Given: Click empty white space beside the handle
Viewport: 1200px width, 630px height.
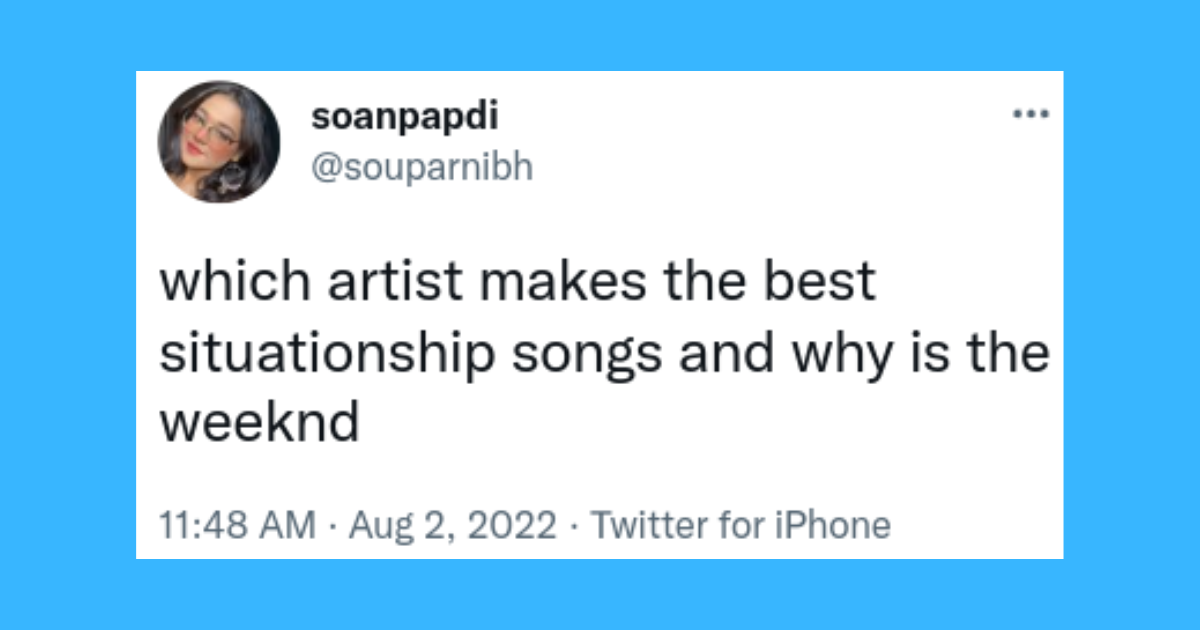Looking at the screenshot, I should pyautogui.click(x=760, y=168).
